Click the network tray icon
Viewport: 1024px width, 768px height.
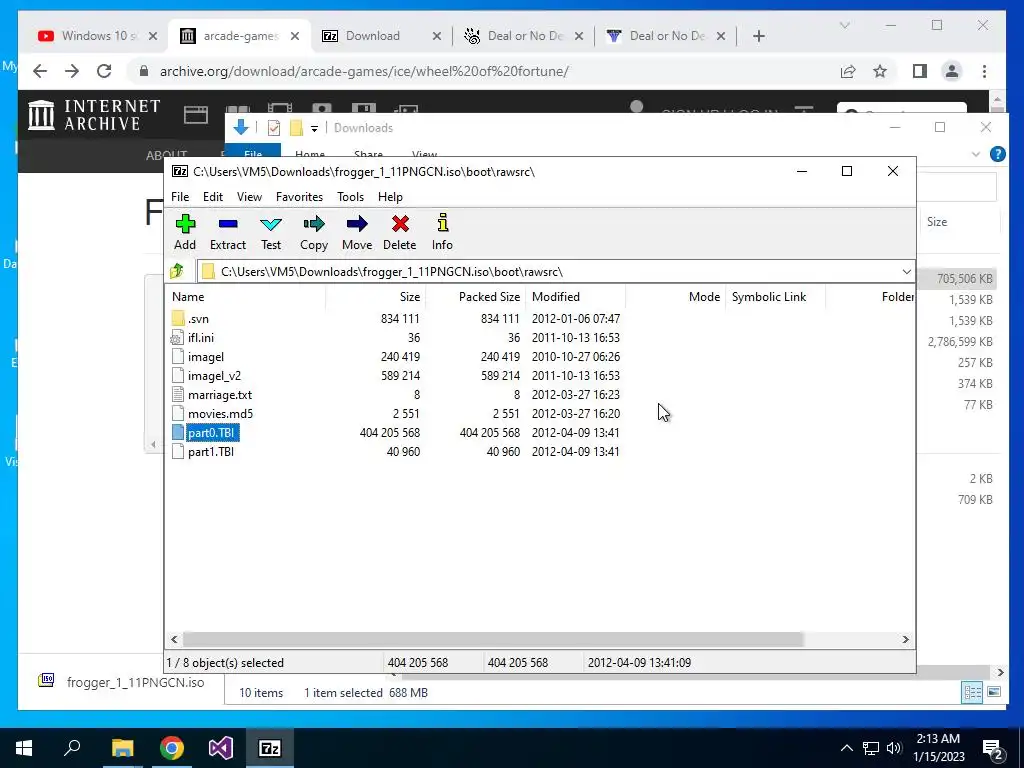pyautogui.click(x=871, y=748)
